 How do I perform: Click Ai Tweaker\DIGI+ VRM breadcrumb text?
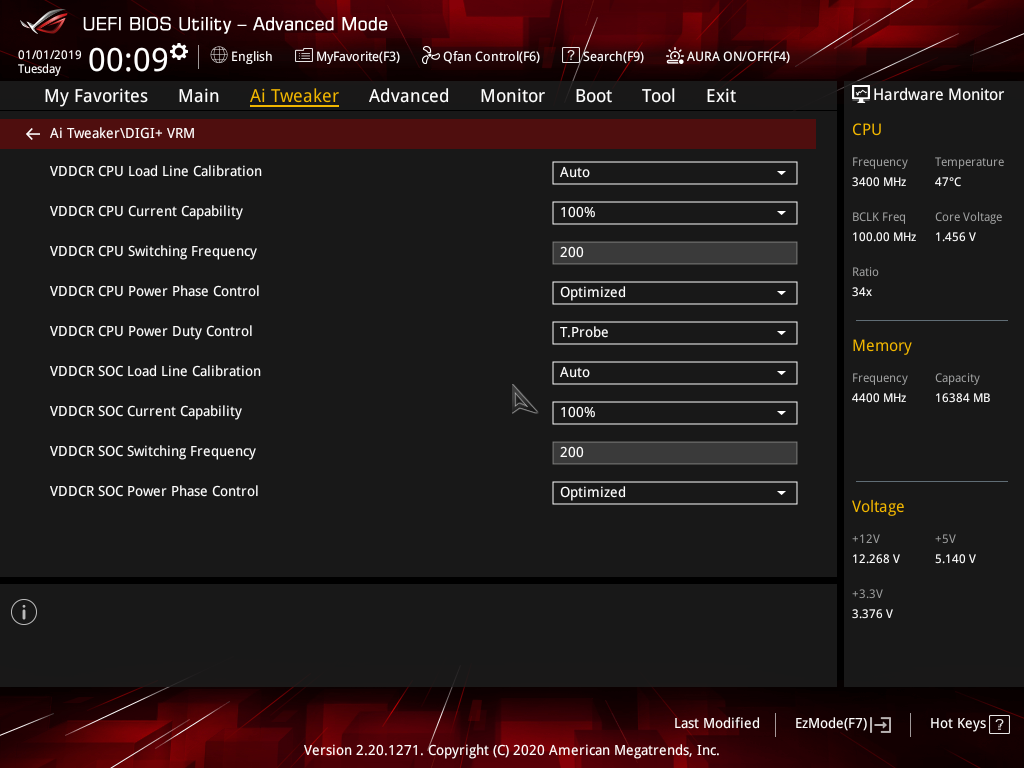point(122,134)
